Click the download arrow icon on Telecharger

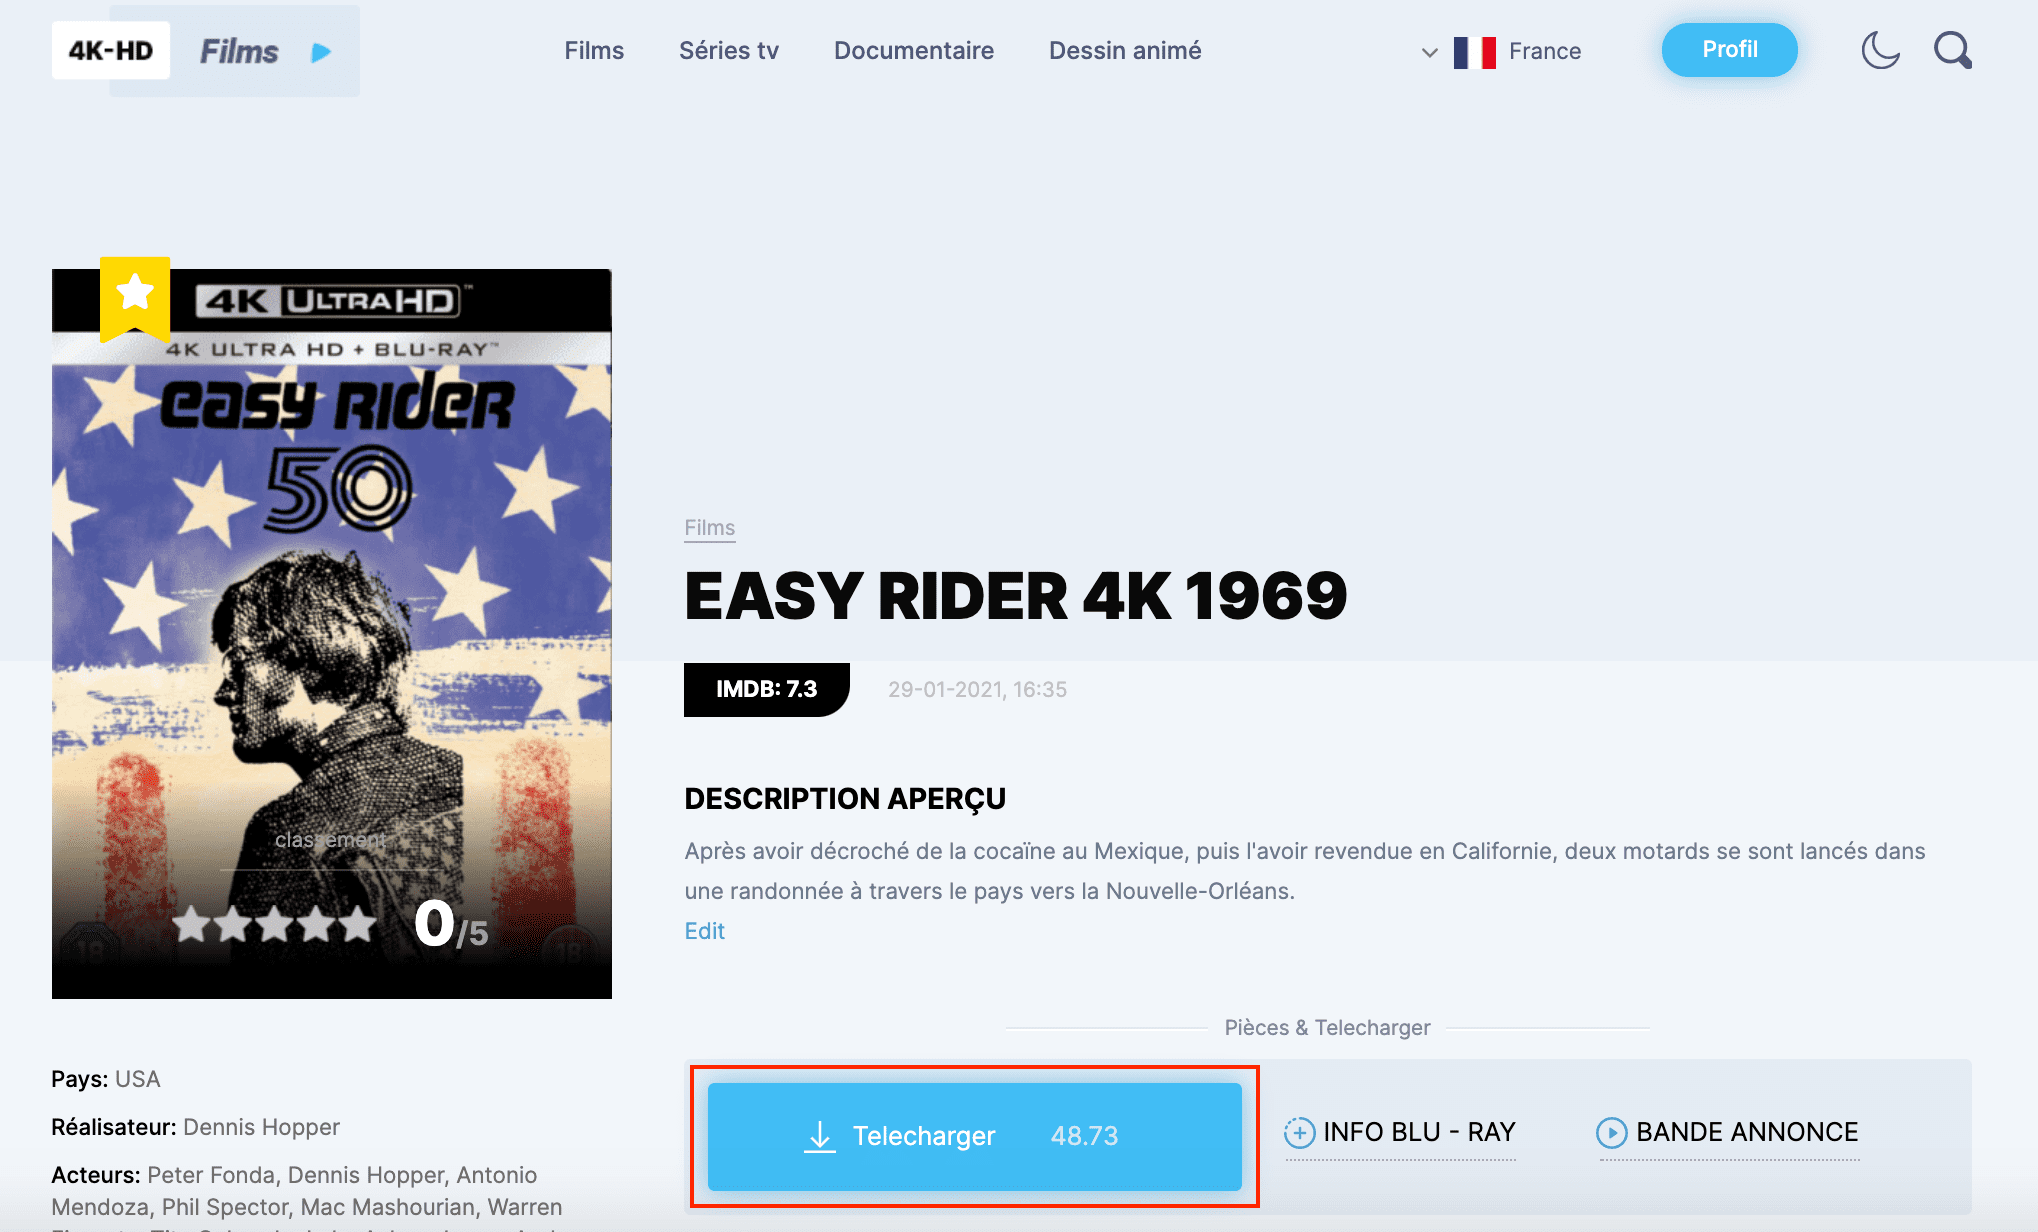[820, 1136]
